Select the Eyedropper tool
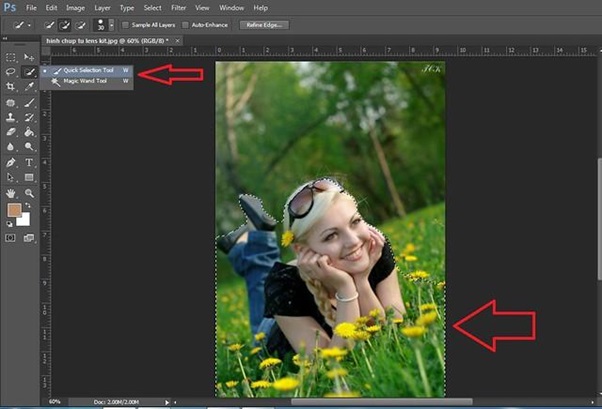This screenshot has width=602, height=409. 29,86
